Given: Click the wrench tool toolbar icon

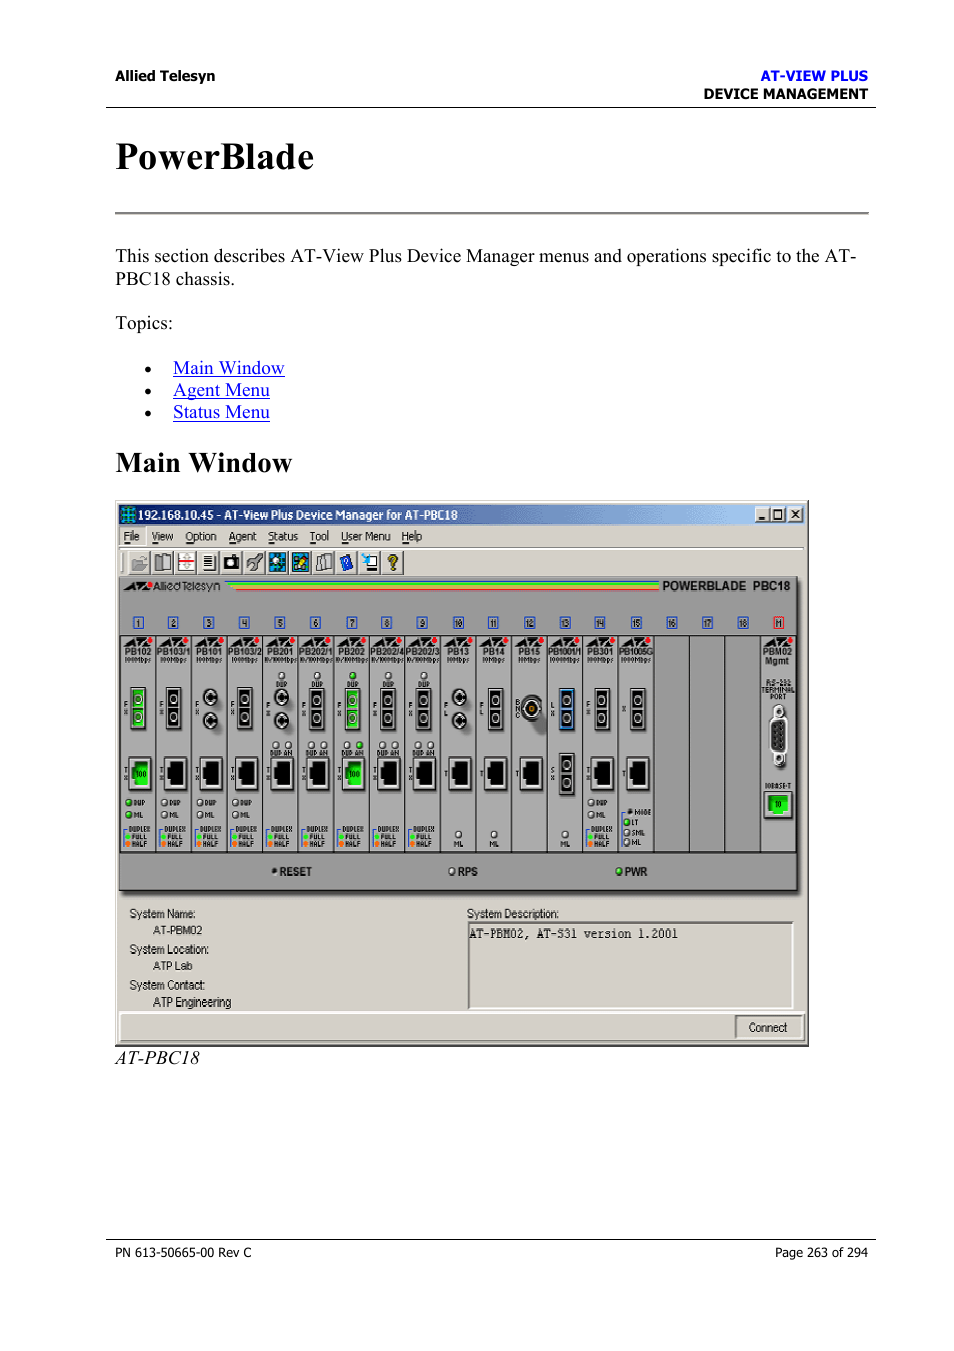Looking at the screenshot, I should pyautogui.click(x=255, y=563).
